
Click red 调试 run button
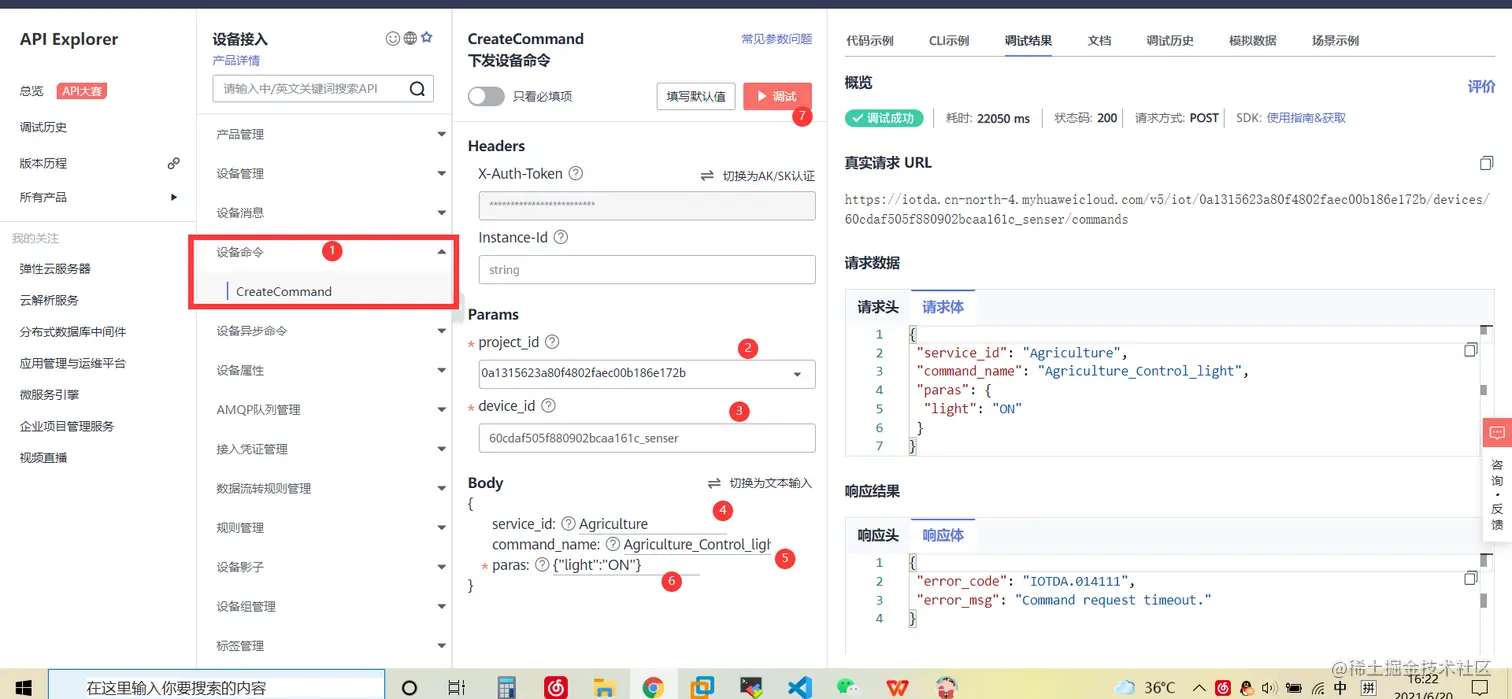point(777,96)
